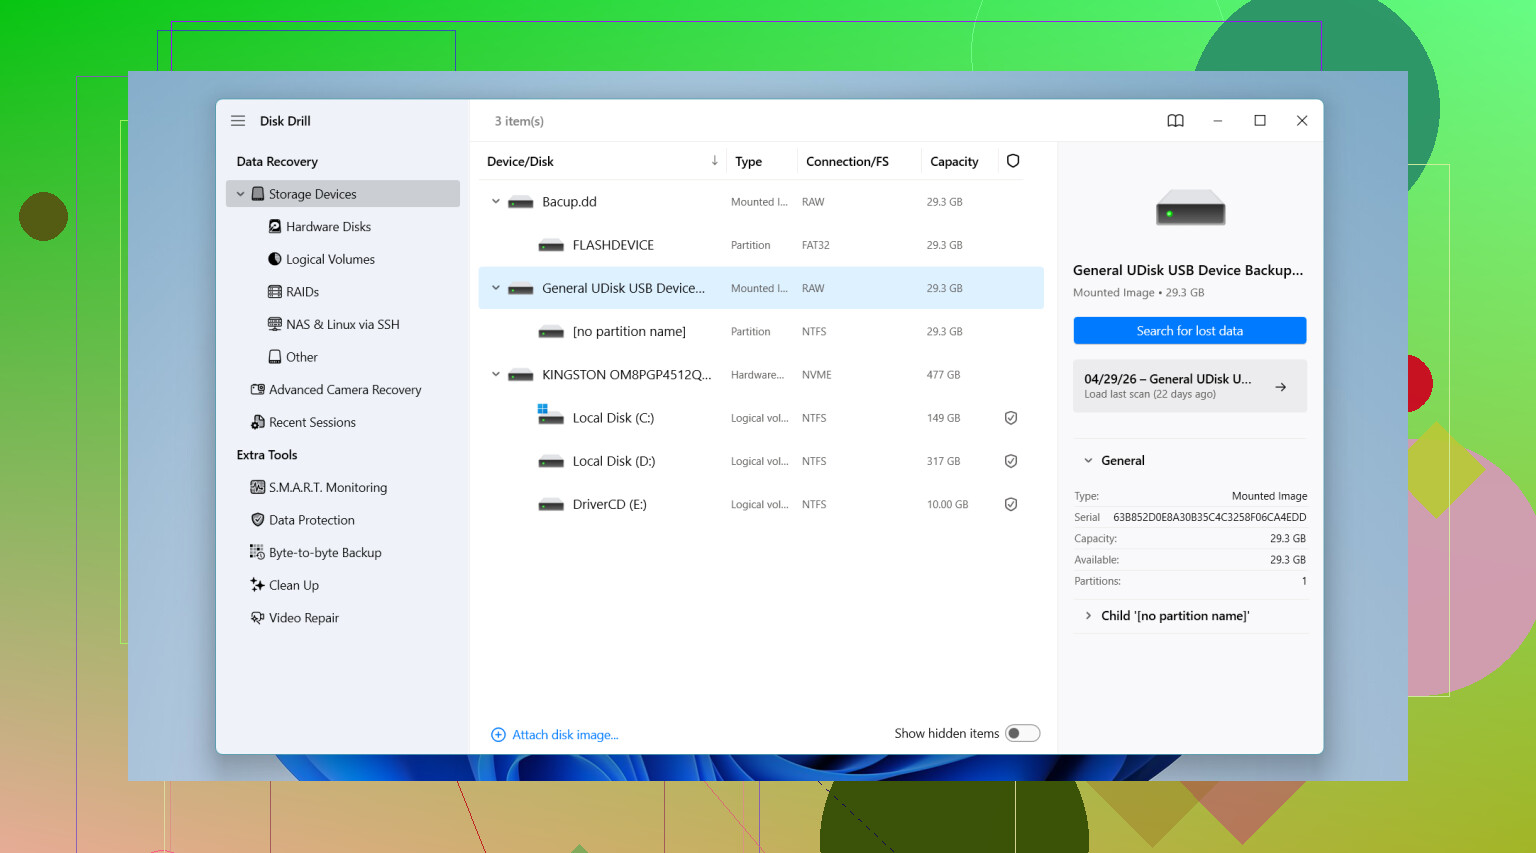Select Other under Storage Devices
The height and width of the screenshot is (853, 1536).
coord(302,357)
